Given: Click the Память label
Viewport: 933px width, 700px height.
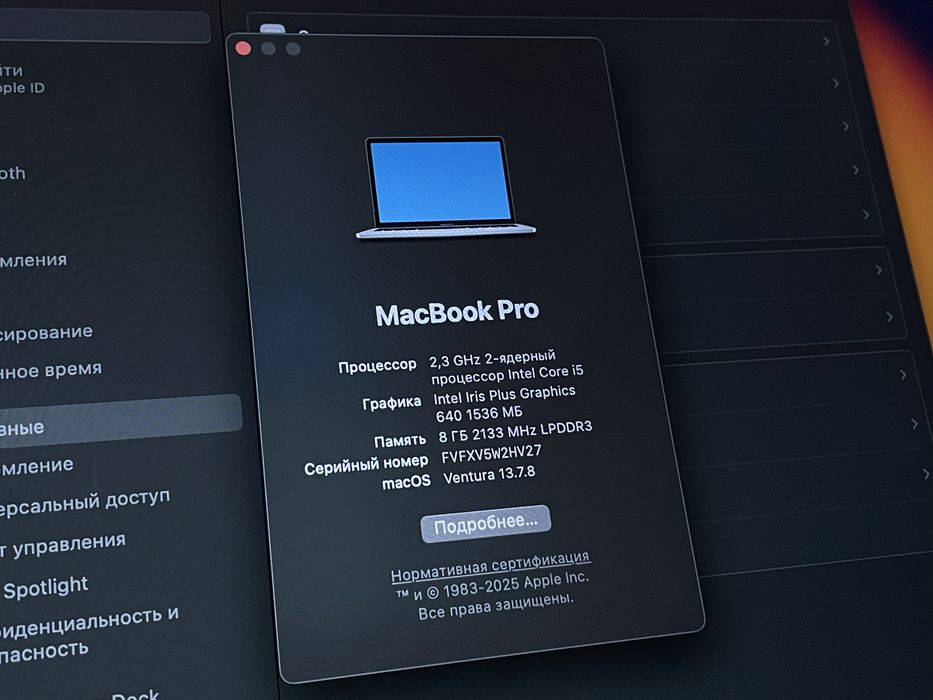Looking at the screenshot, I should pyautogui.click(x=399, y=441).
